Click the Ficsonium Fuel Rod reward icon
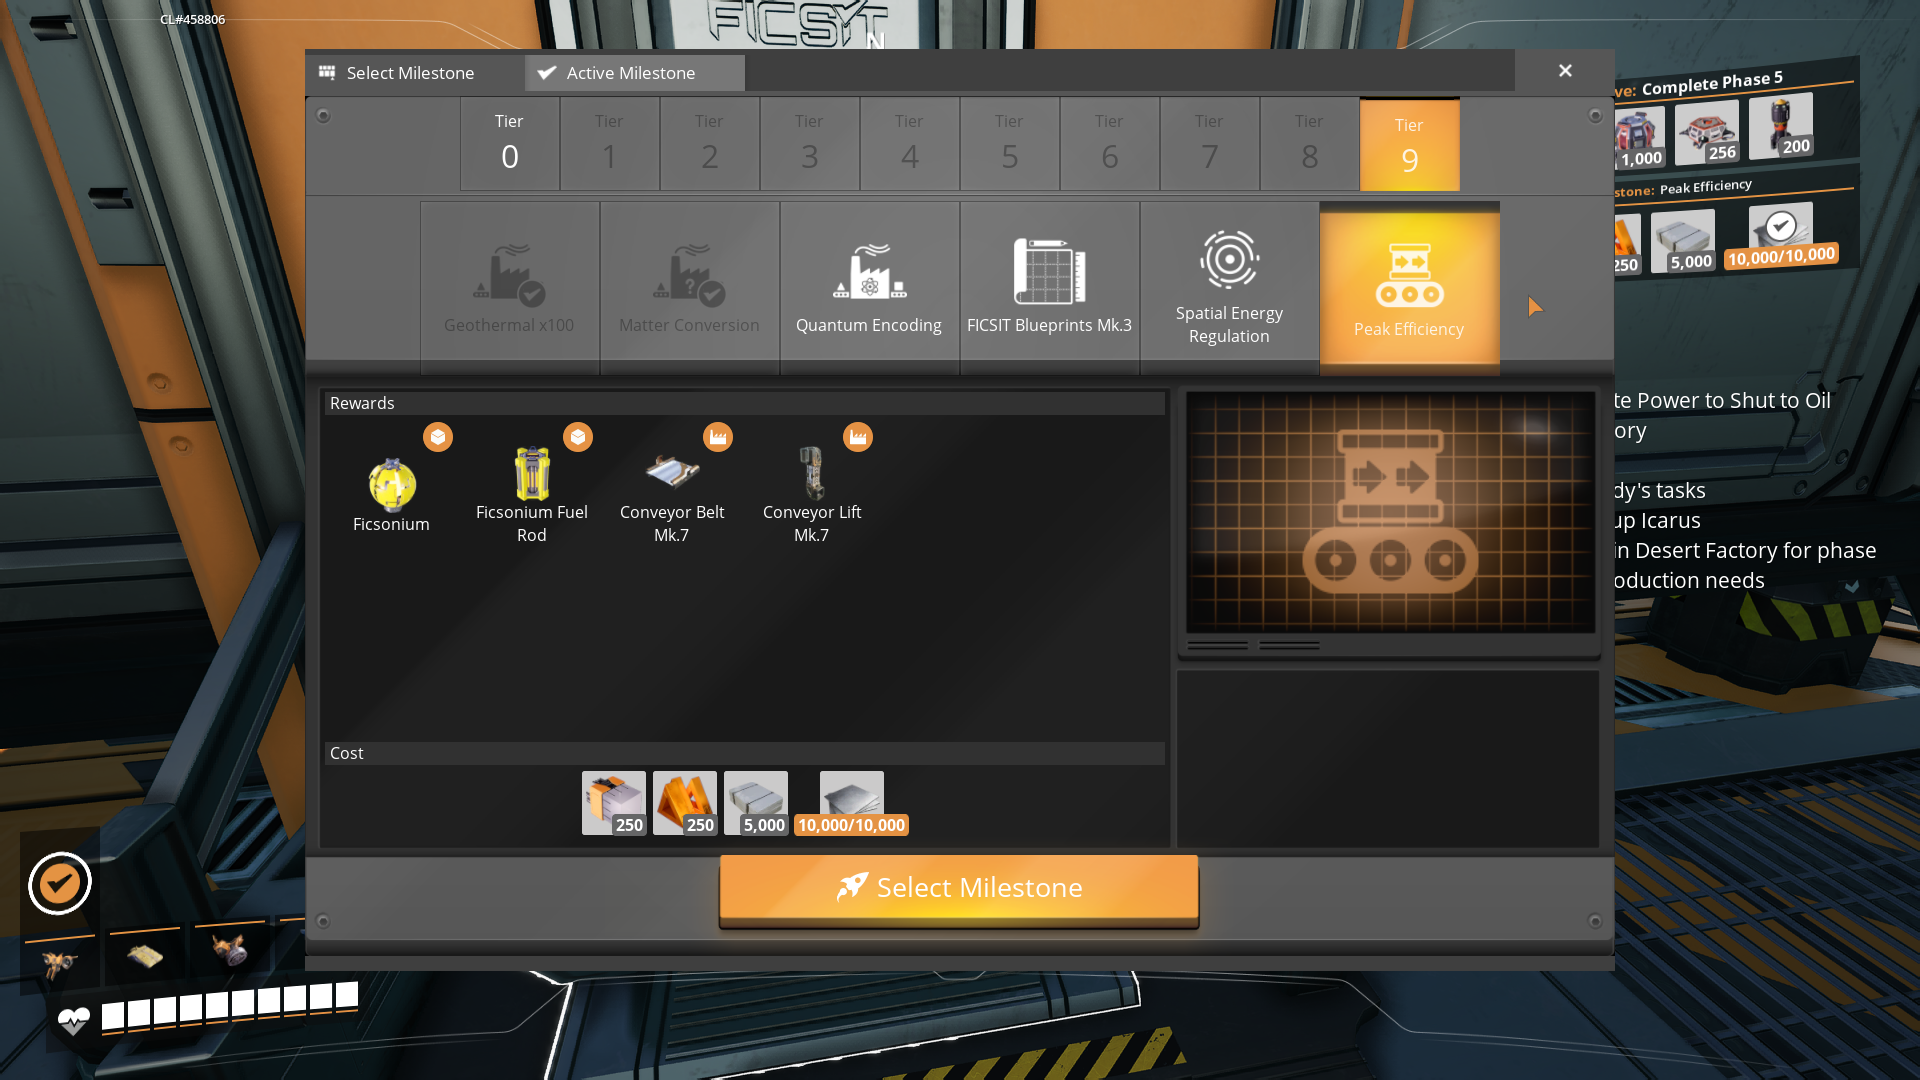Image resolution: width=1920 pixels, height=1080 pixels. pyautogui.click(x=531, y=474)
